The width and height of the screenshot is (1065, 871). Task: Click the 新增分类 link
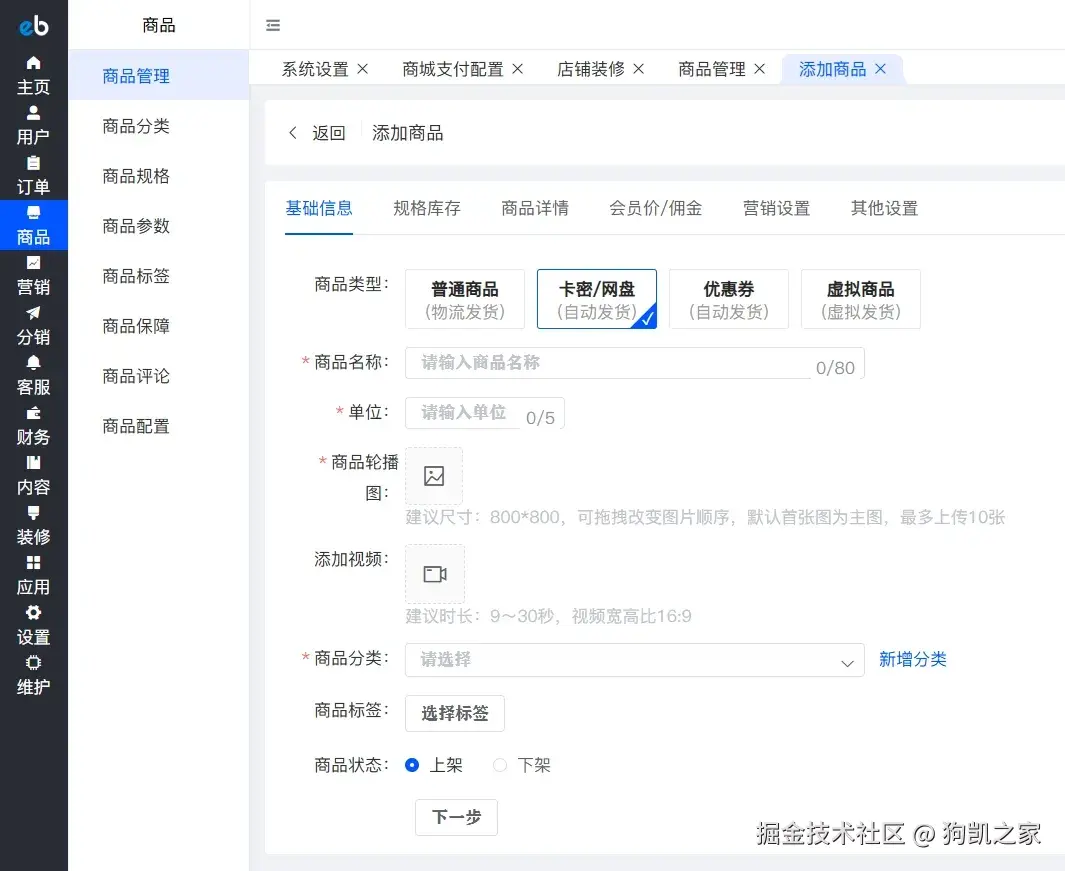pos(912,660)
